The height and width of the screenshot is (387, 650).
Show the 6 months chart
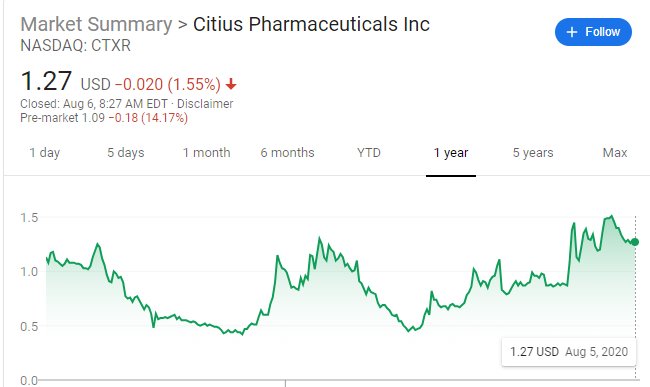(x=287, y=152)
